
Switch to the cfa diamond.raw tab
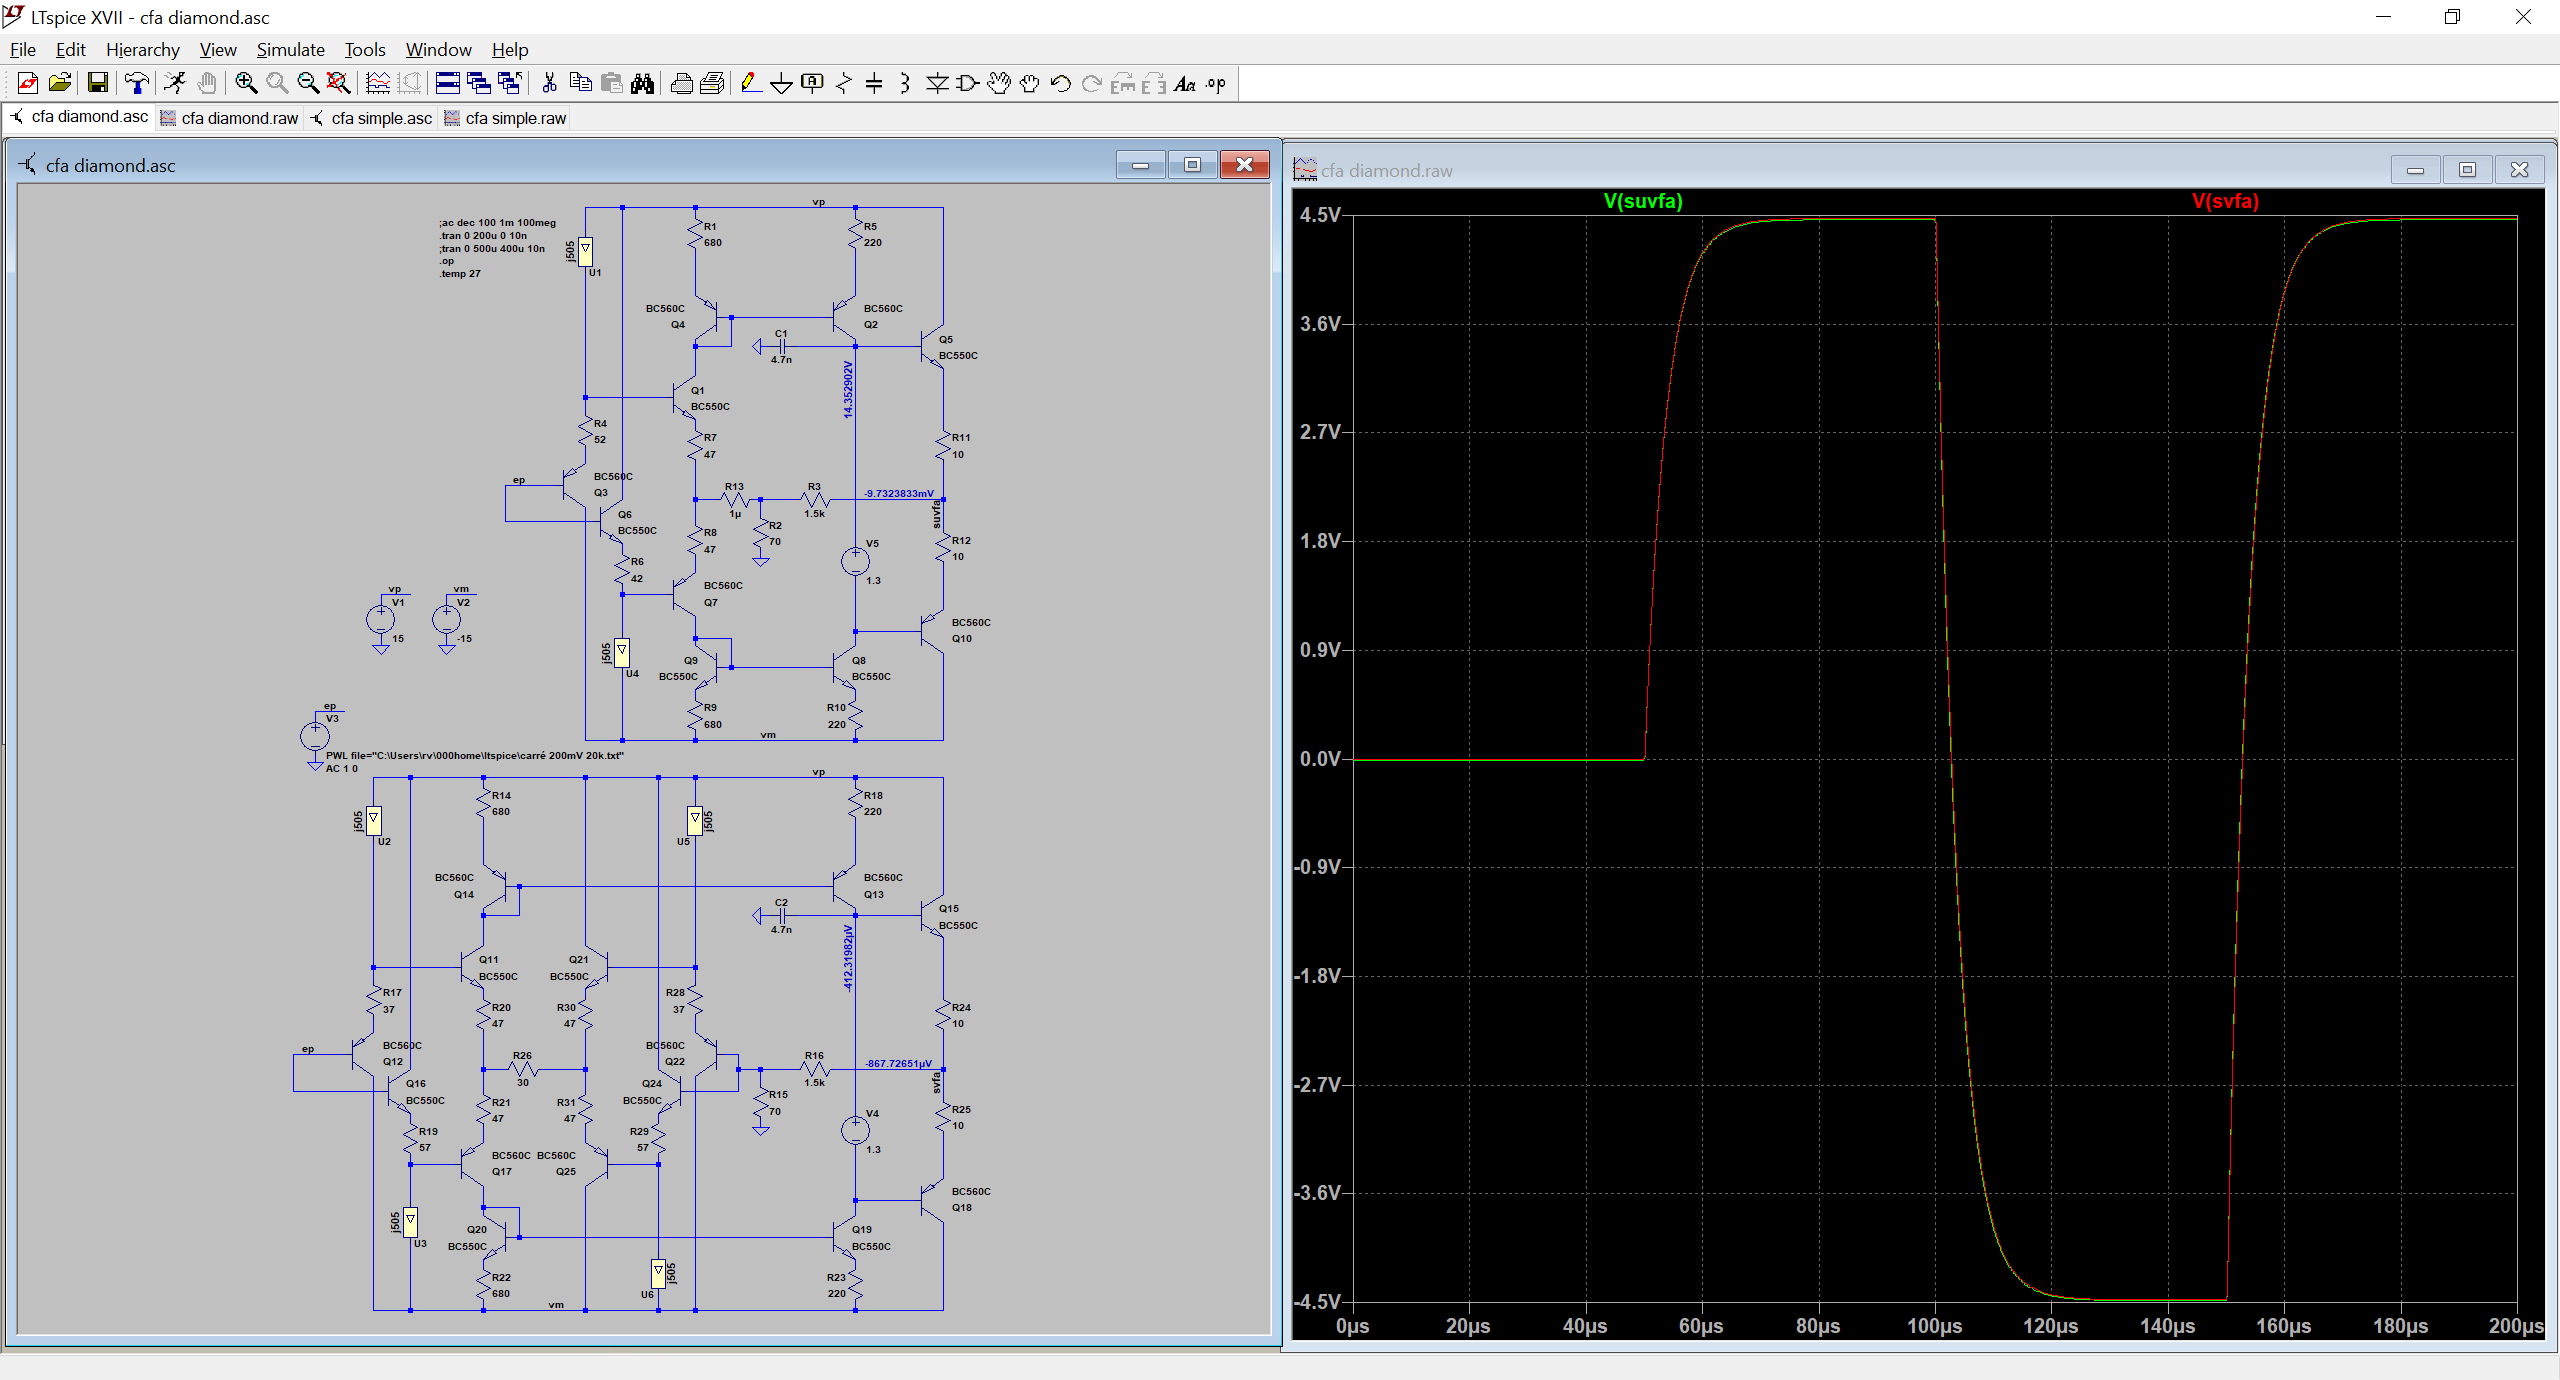point(230,118)
